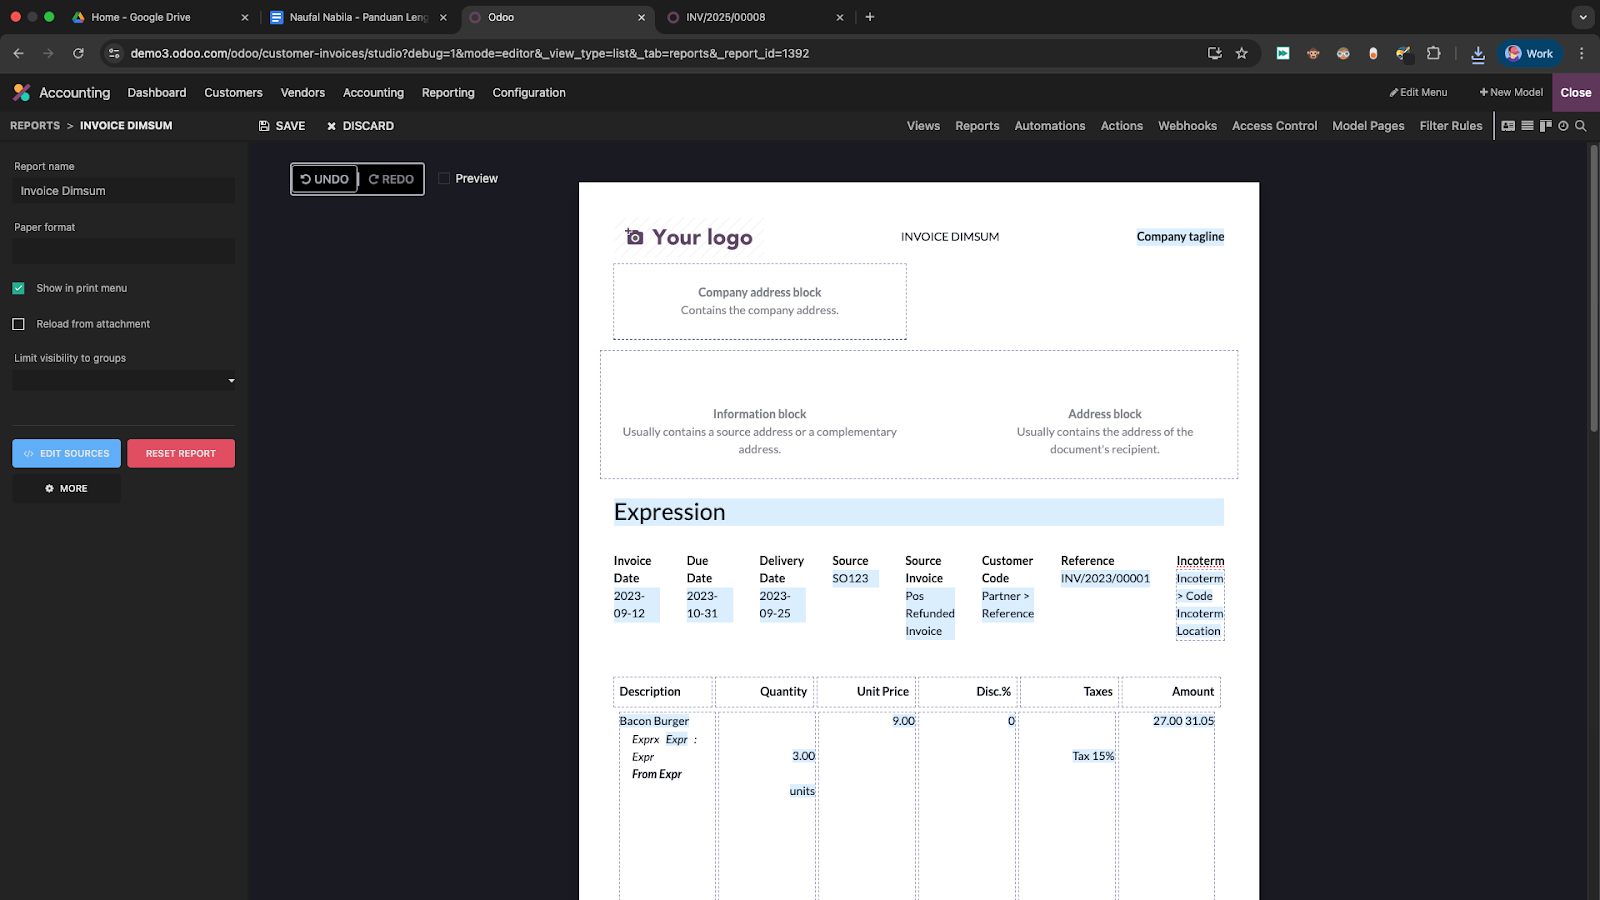This screenshot has height=900, width=1600.
Task: Open the Configuration menu
Action: [529, 92]
